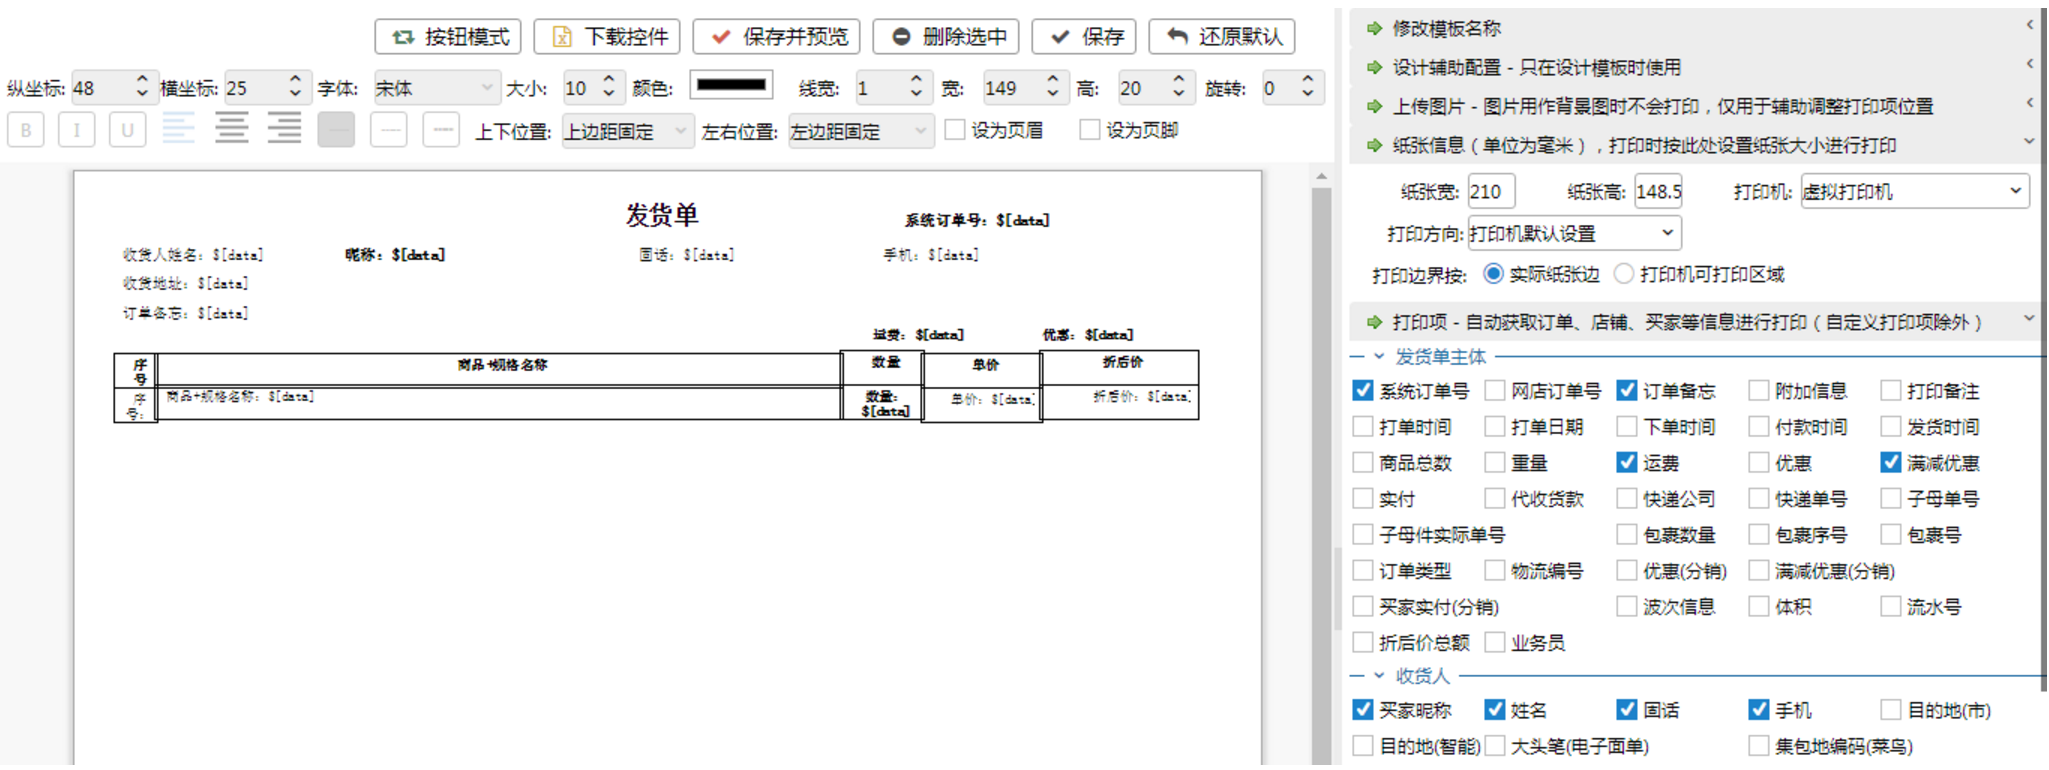Collapse the 发货单主体 group
The image size is (2049, 770).
tap(1379, 356)
